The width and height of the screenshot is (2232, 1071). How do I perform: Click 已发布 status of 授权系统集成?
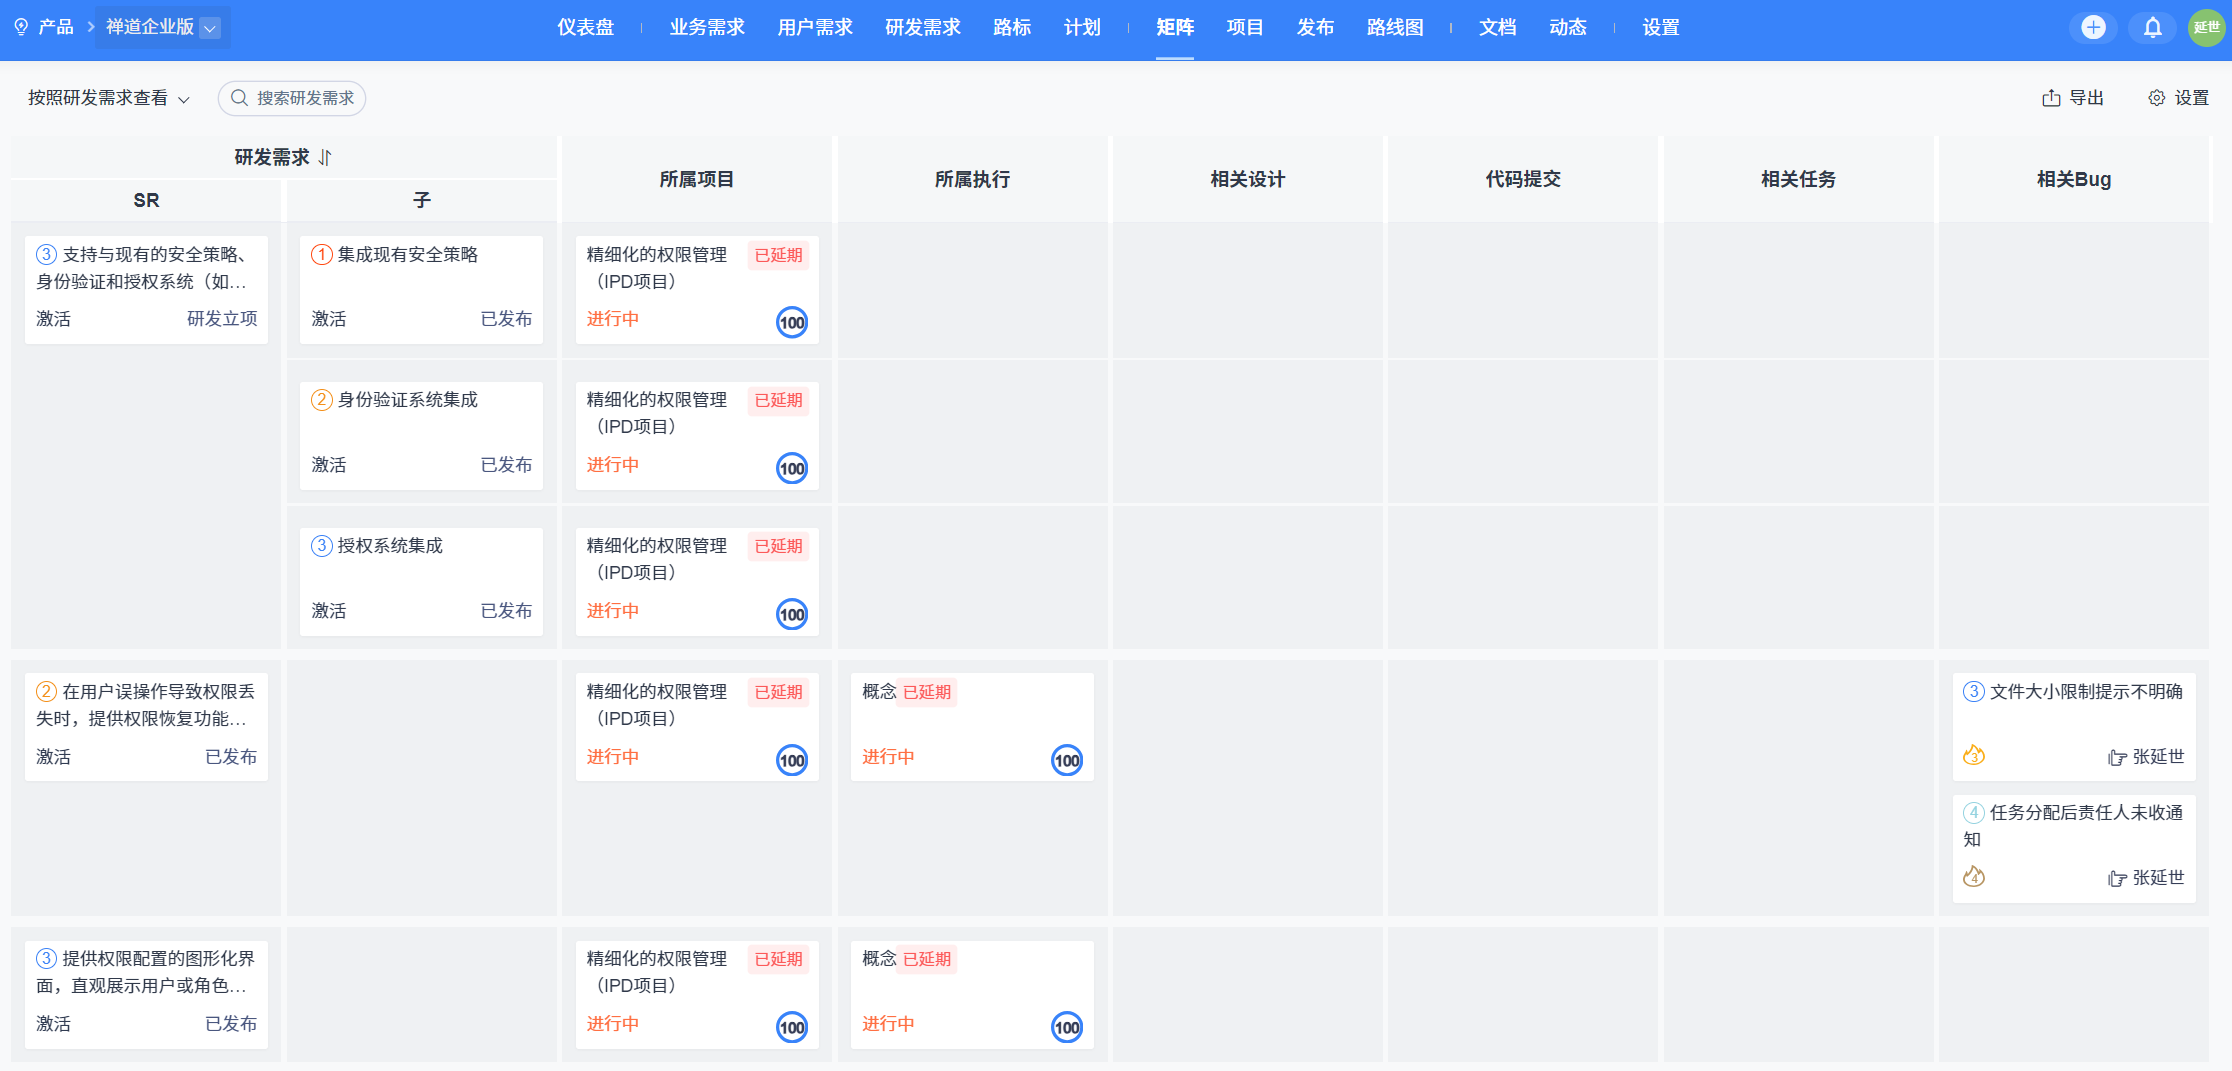[x=506, y=611]
